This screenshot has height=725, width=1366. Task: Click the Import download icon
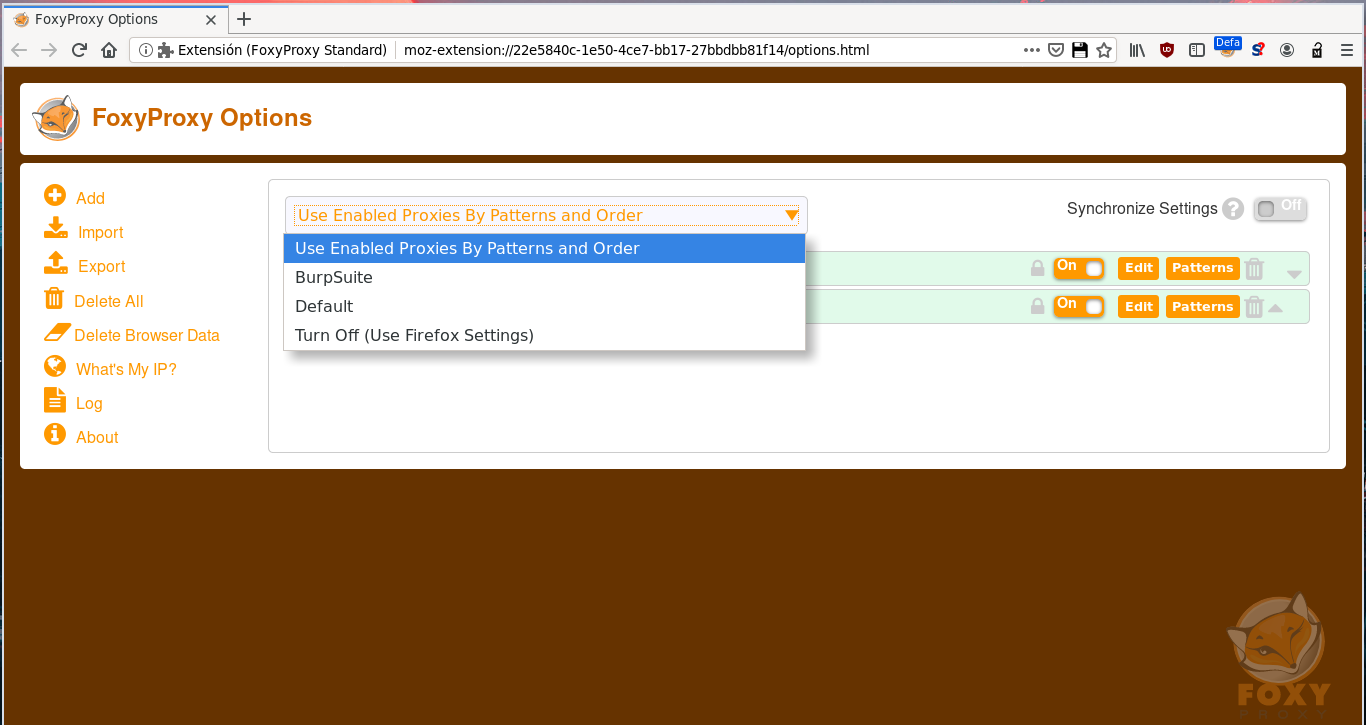tap(56, 228)
